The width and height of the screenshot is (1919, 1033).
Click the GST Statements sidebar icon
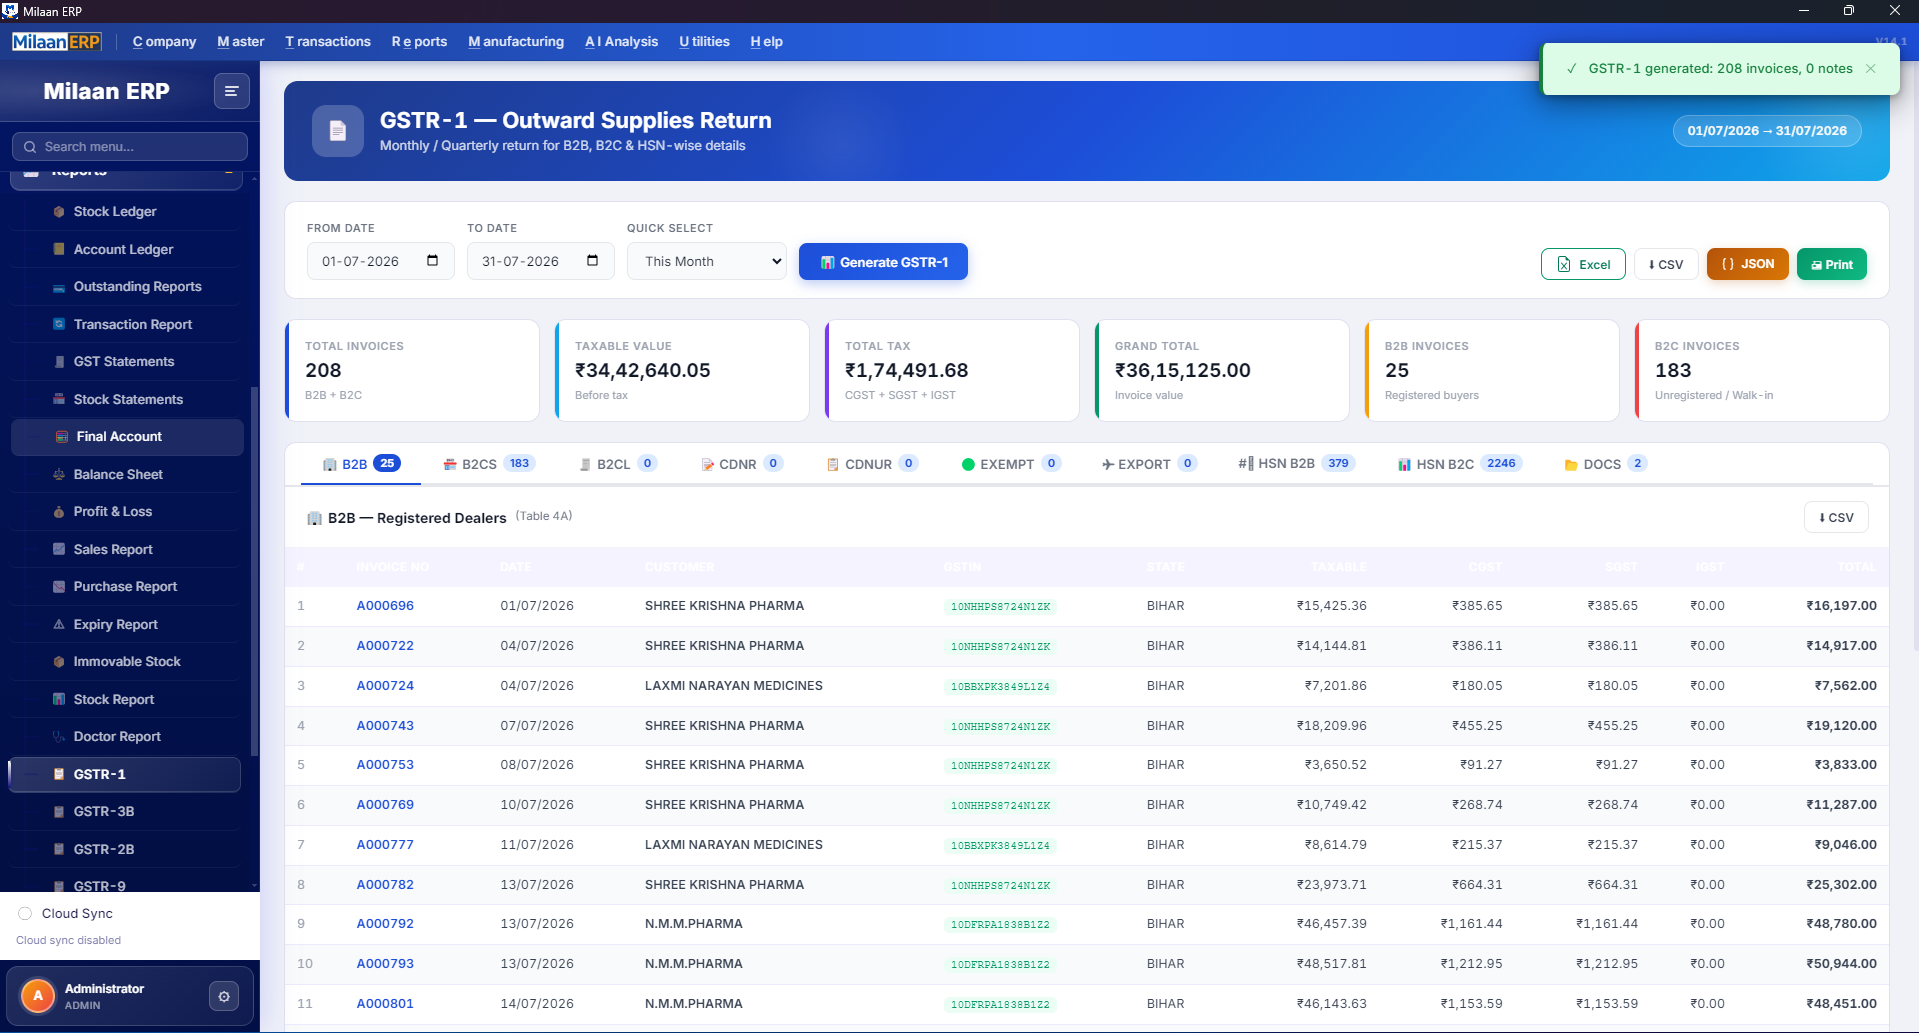tap(59, 362)
